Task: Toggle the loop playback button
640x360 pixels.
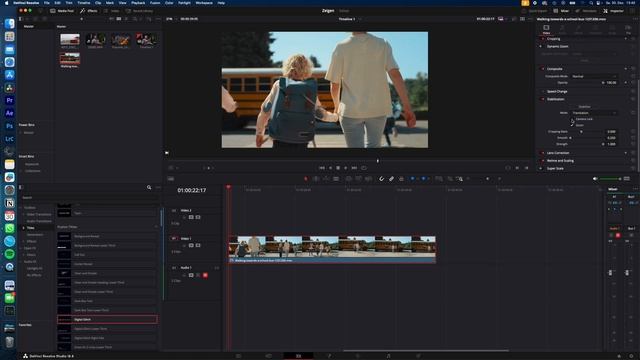Action: coord(364,168)
